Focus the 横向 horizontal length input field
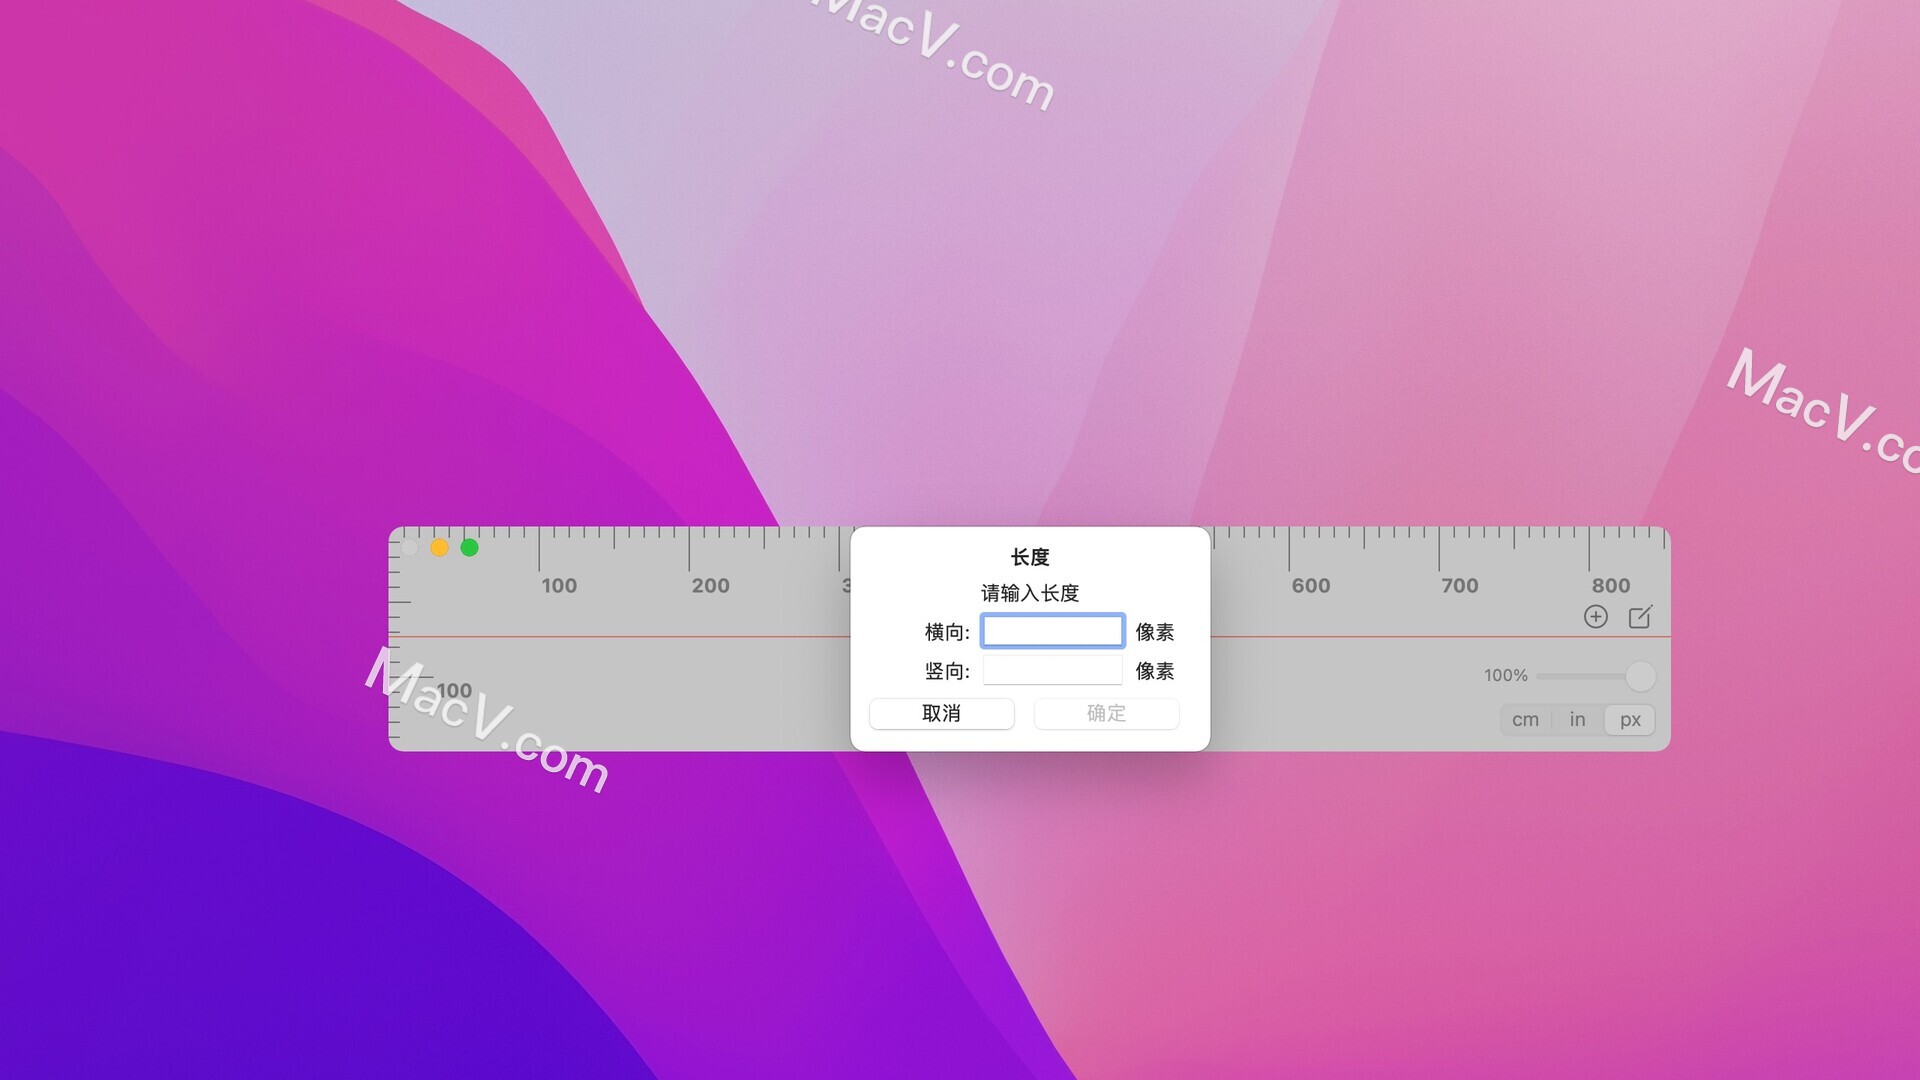Image resolution: width=1920 pixels, height=1080 pixels. coord(1053,631)
